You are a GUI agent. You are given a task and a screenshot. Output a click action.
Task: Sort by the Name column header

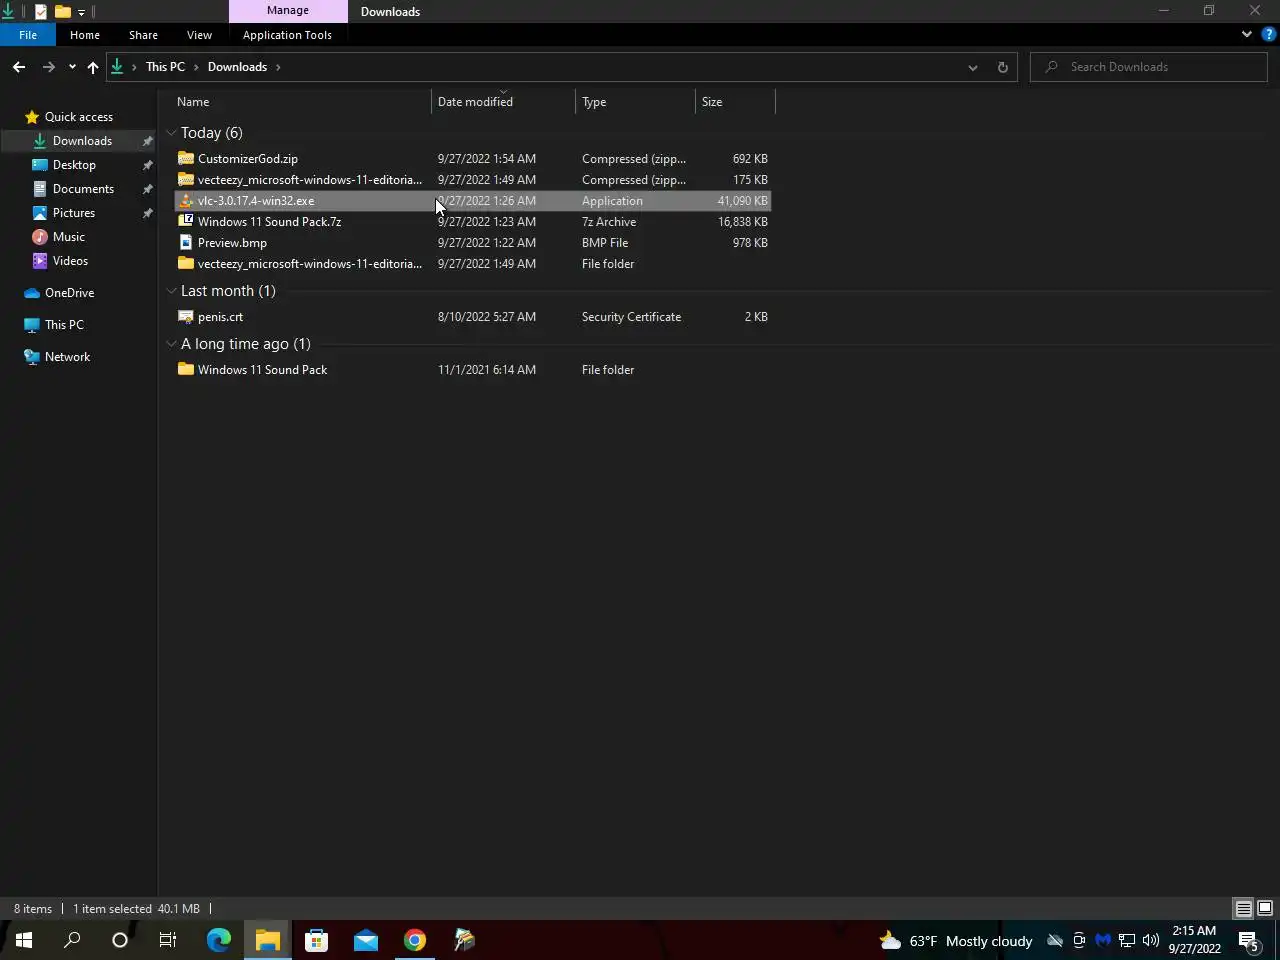click(302, 102)
